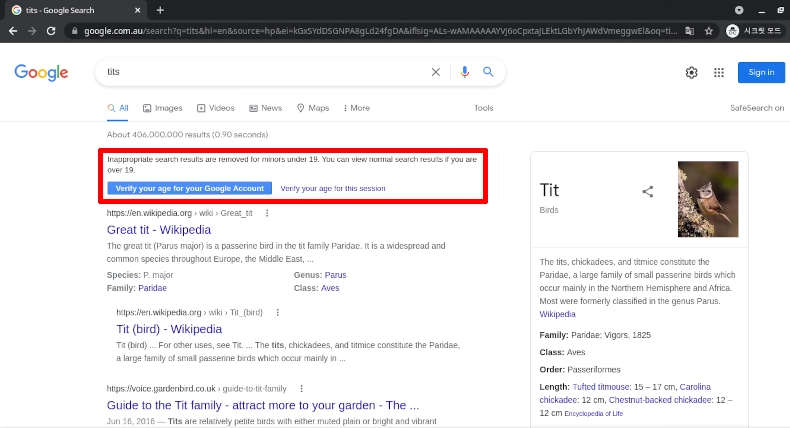Switch to the News tab
790x428 pixels.
266,108
